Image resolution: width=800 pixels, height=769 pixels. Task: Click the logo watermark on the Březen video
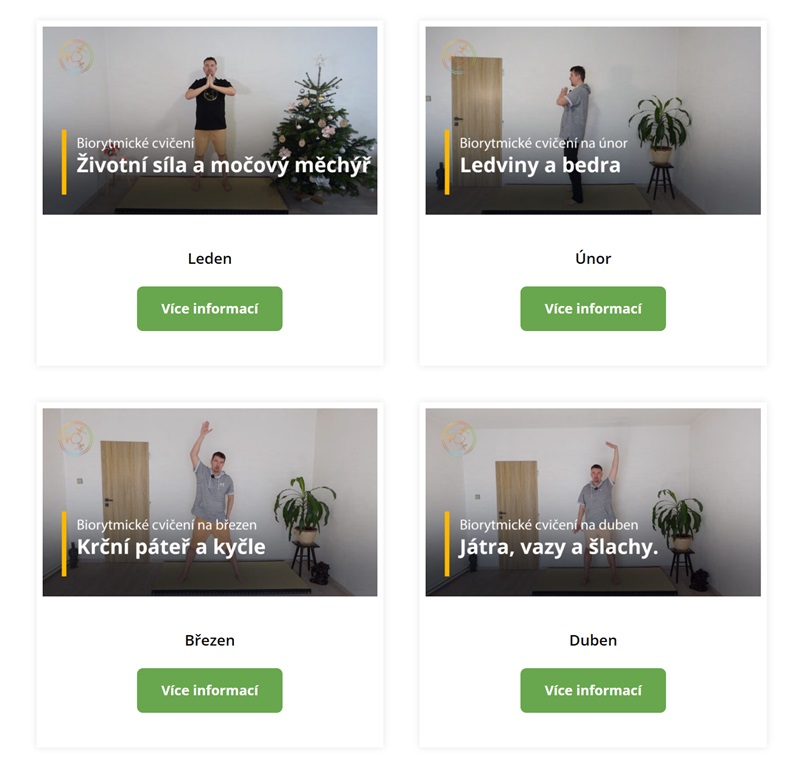pos(76,438)
